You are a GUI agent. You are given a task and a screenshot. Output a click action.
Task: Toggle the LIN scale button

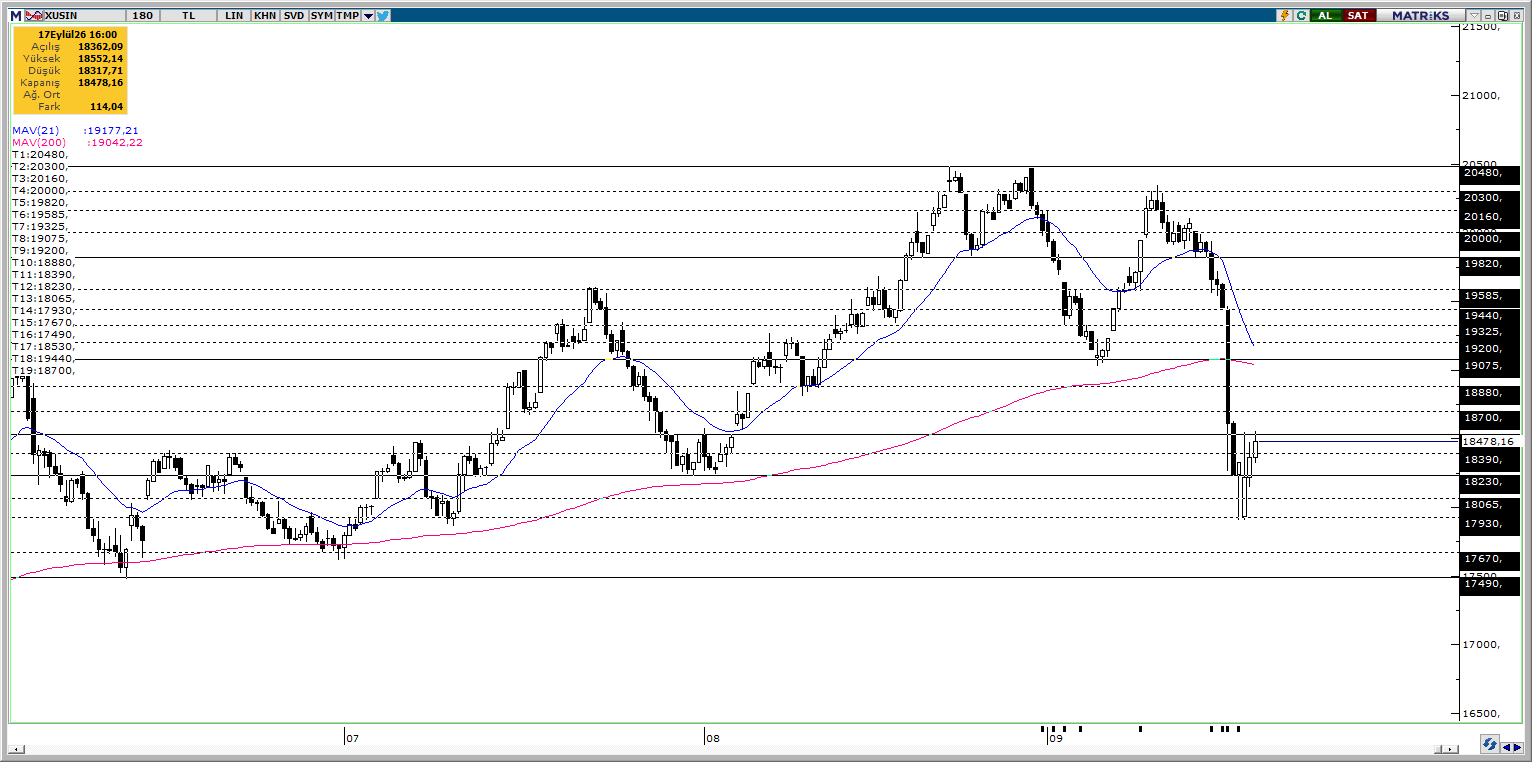[235, 16]
